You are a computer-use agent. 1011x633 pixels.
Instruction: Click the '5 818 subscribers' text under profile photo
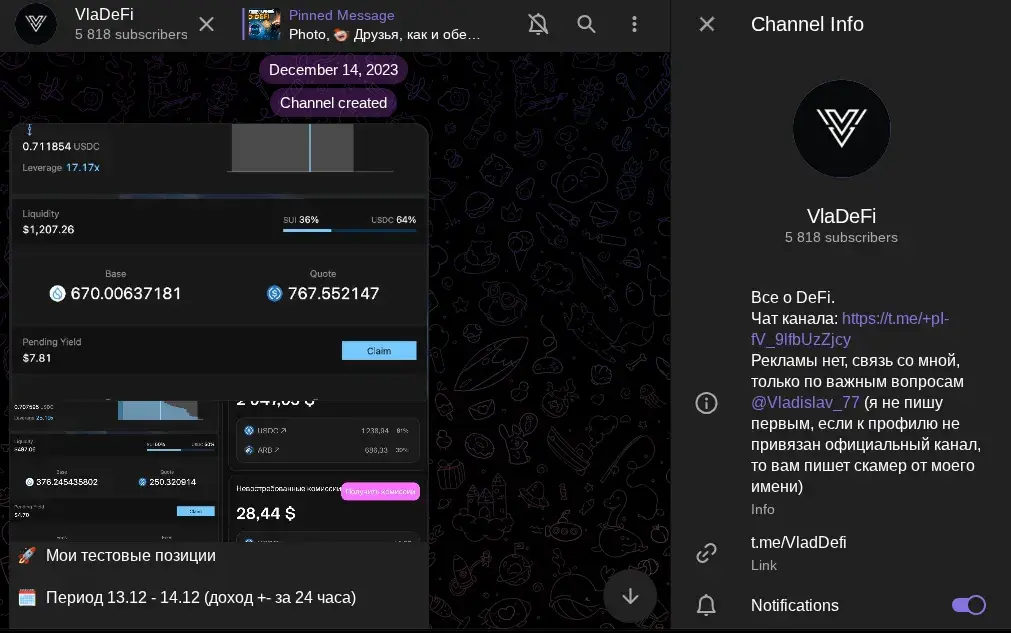[841, 237]
